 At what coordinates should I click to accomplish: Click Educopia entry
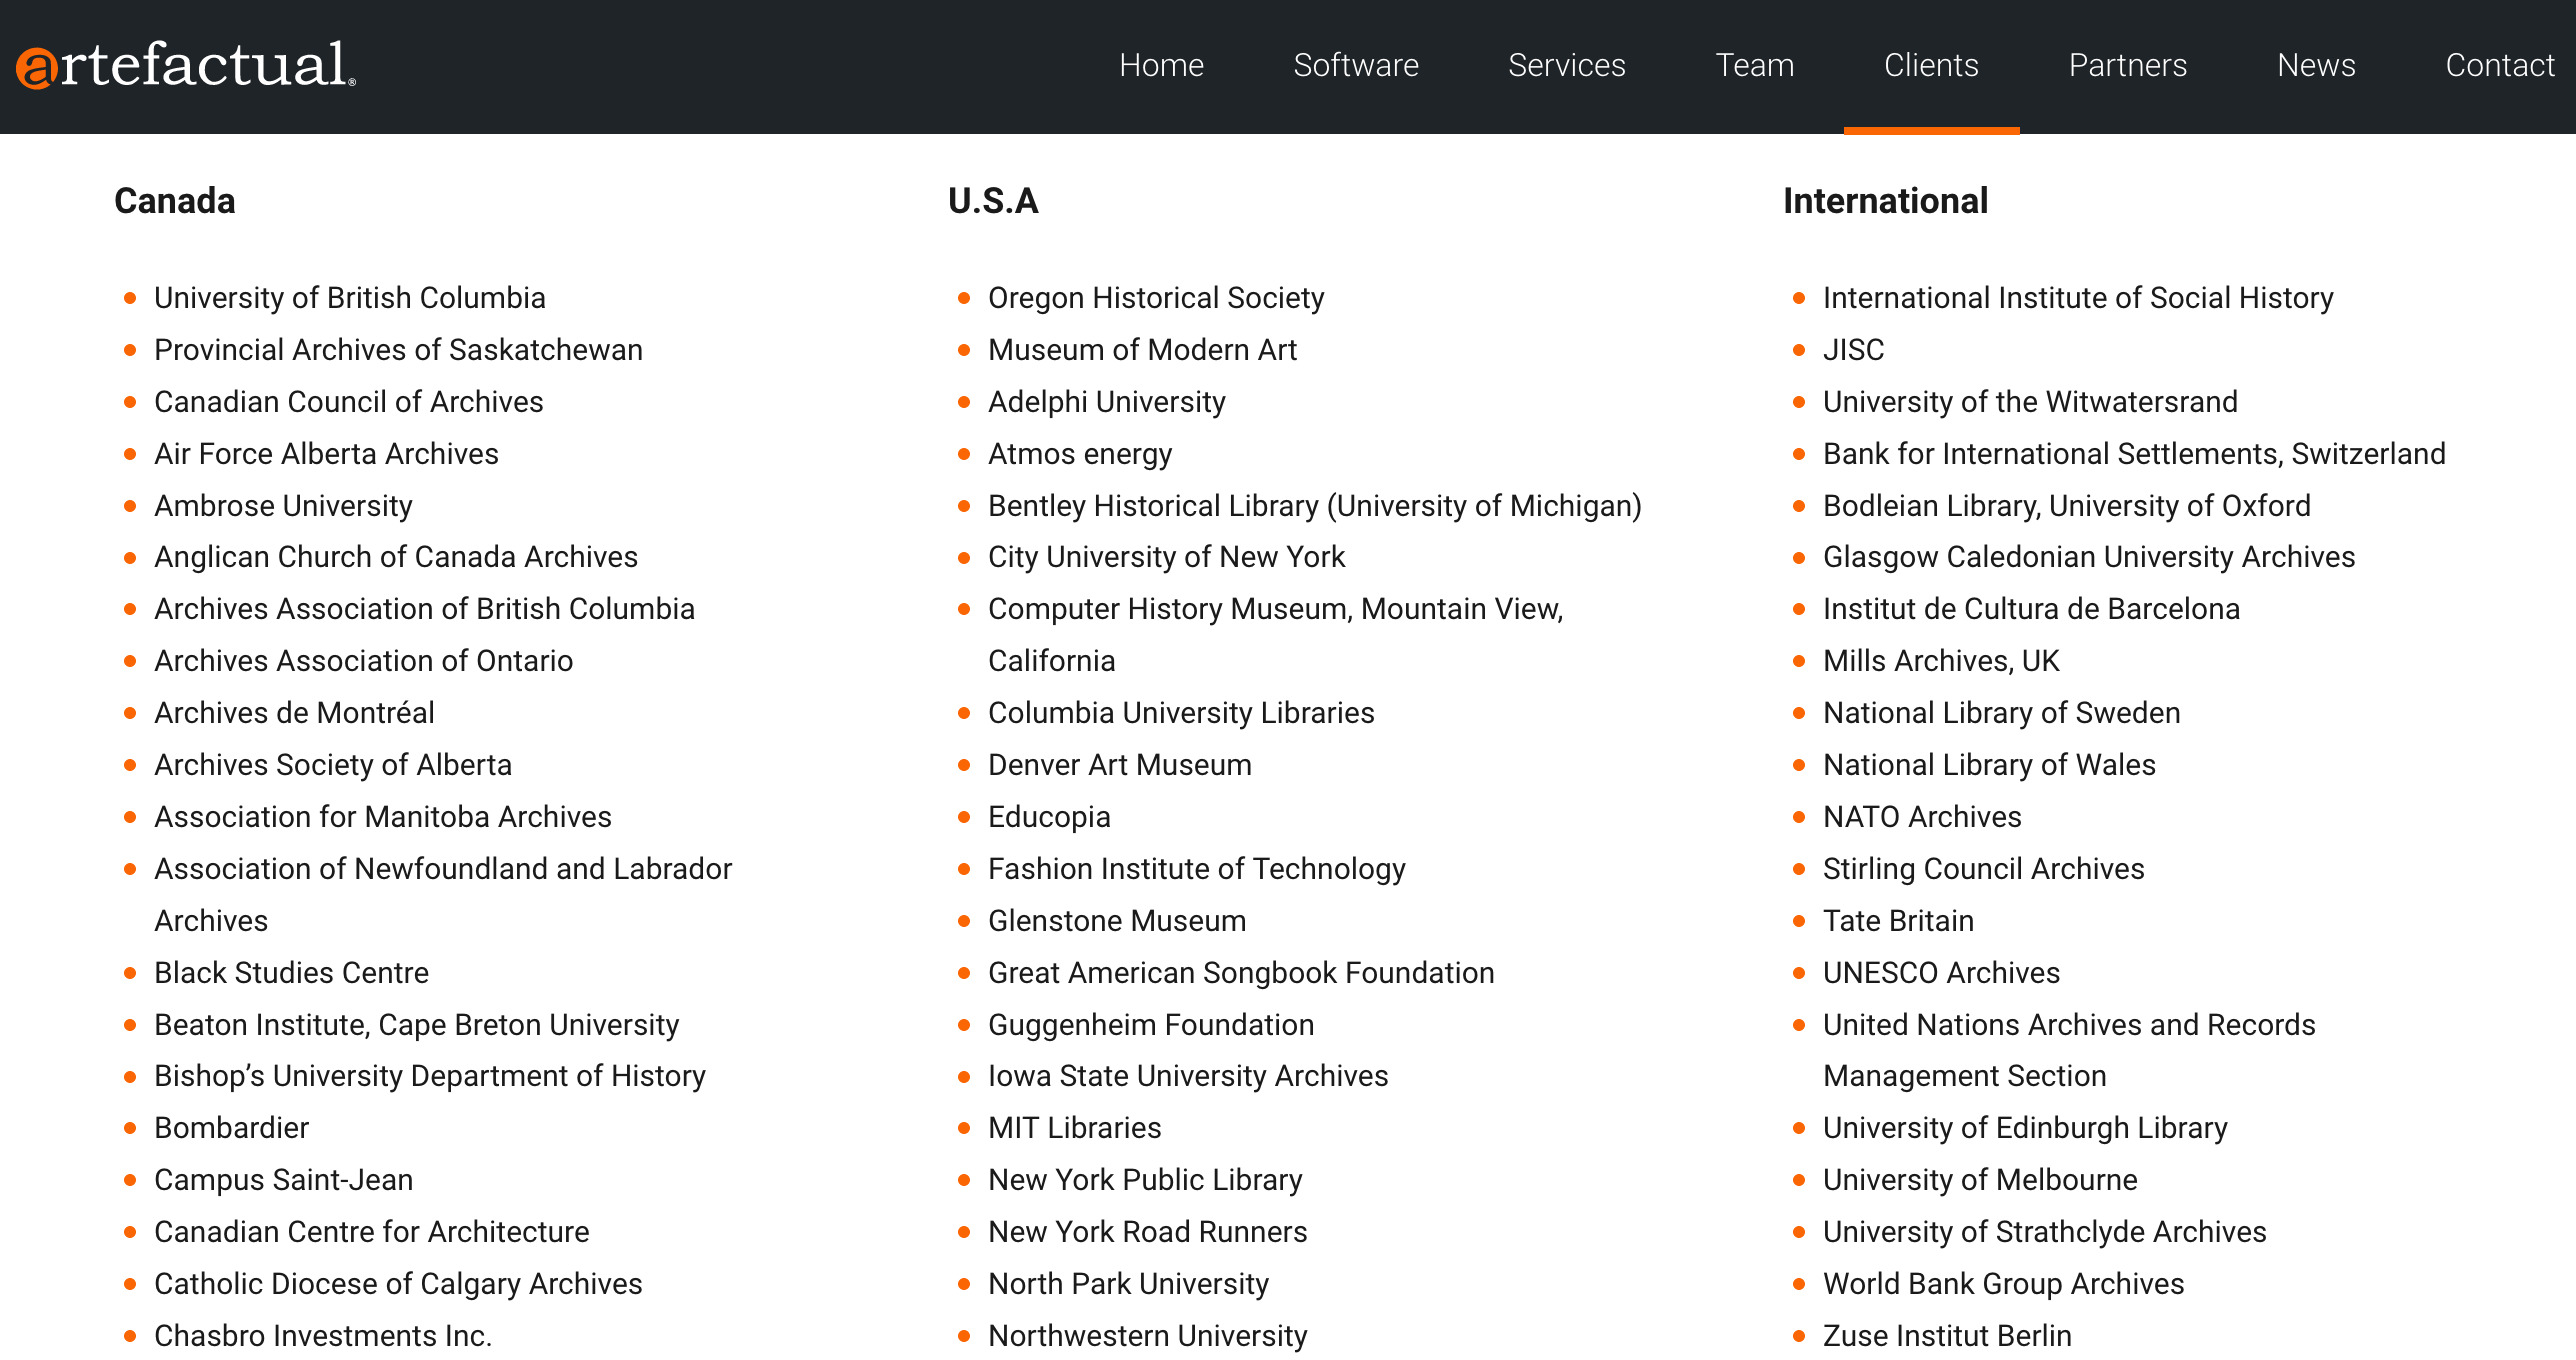coord(1049,817)
